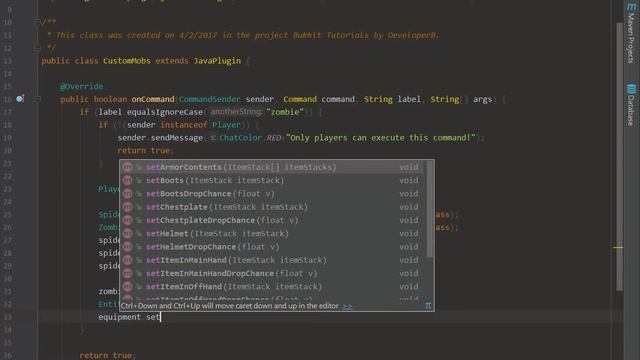This screenshot has width=640, height=360.
Task: Click the RED constant
Action: tap(274, 138)
